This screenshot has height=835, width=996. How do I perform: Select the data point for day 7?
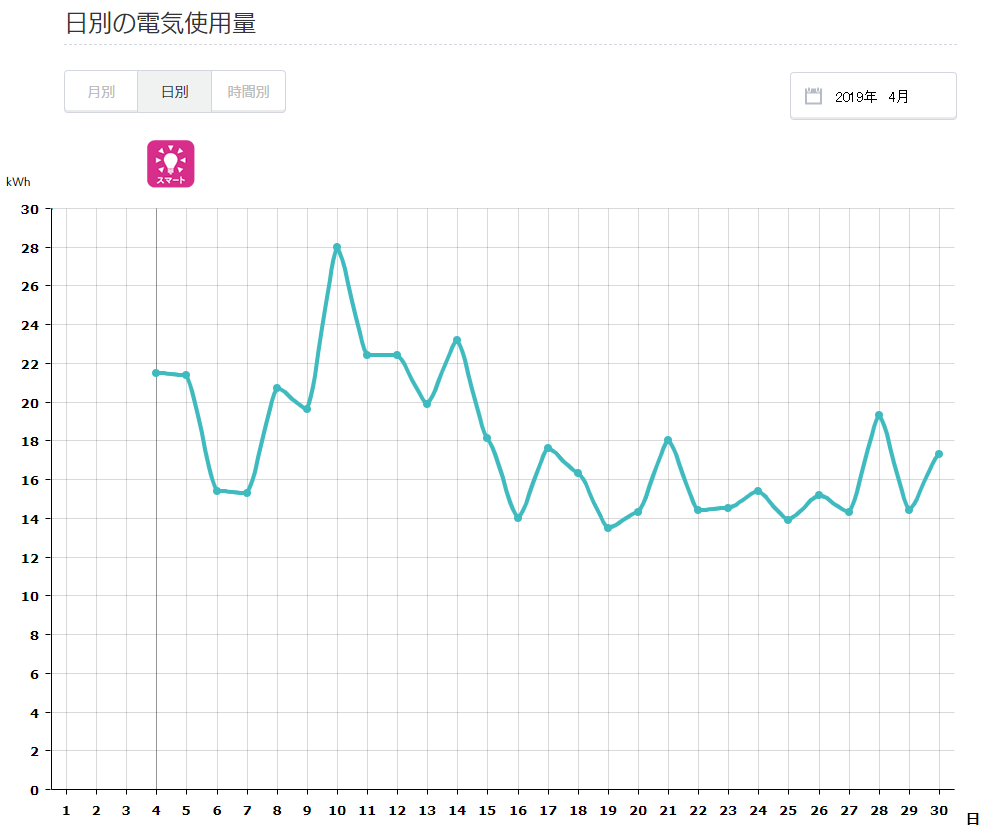point(247,493)
